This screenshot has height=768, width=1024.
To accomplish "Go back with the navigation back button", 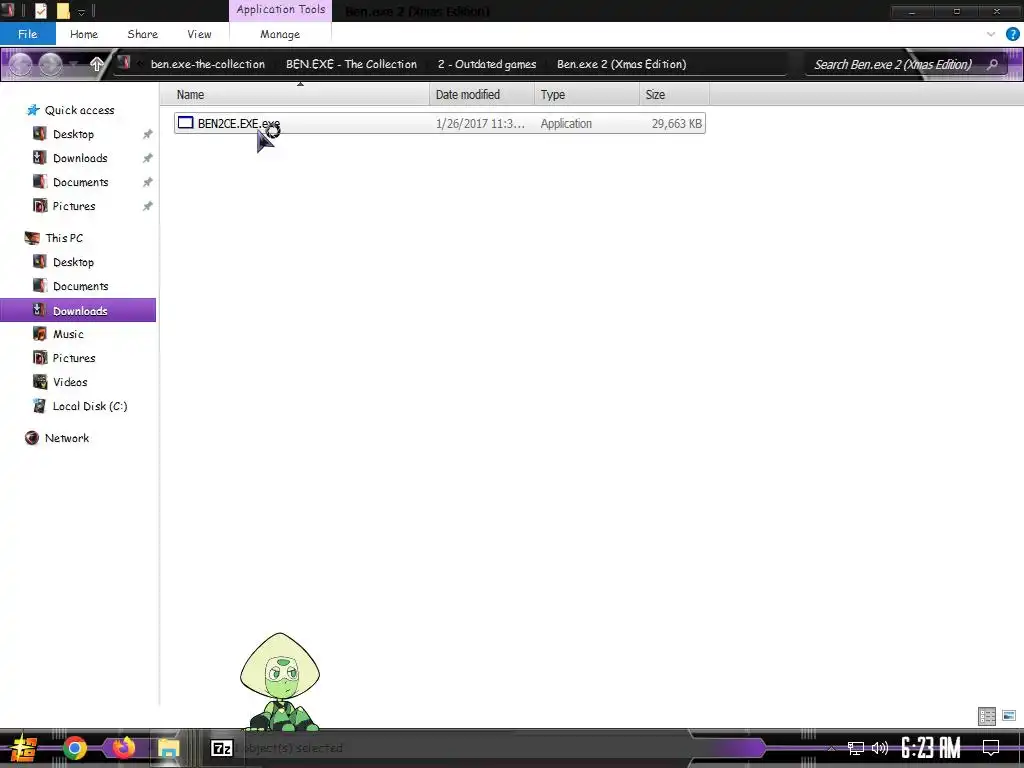I will [20, 64].
